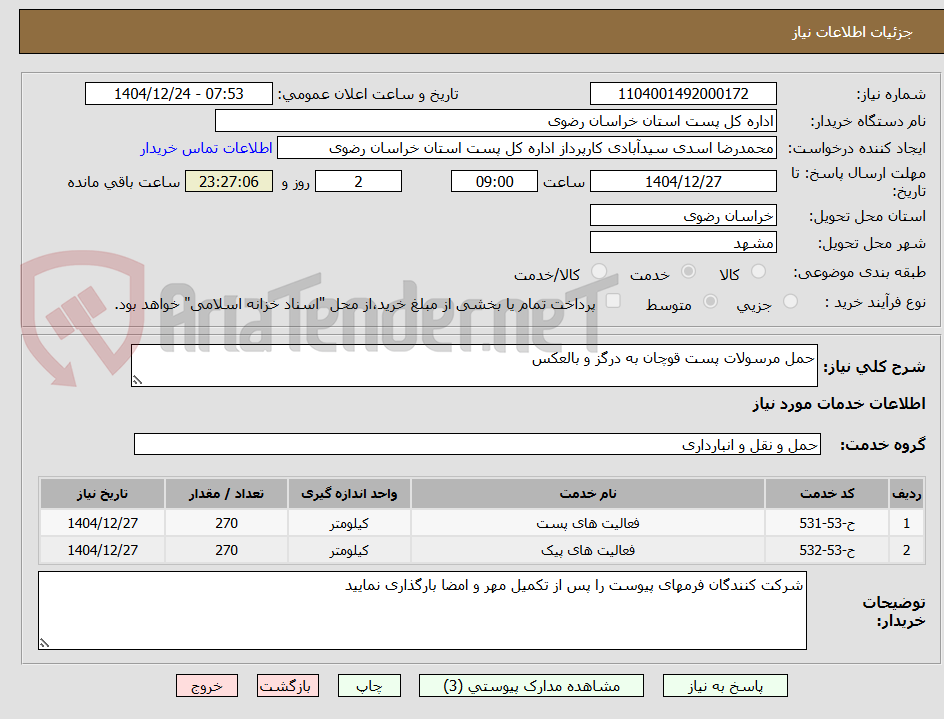944x719 pixels.
Task: Click the deadline hour field 09:00
Action: pyautogui.click(x=494, y=181)
